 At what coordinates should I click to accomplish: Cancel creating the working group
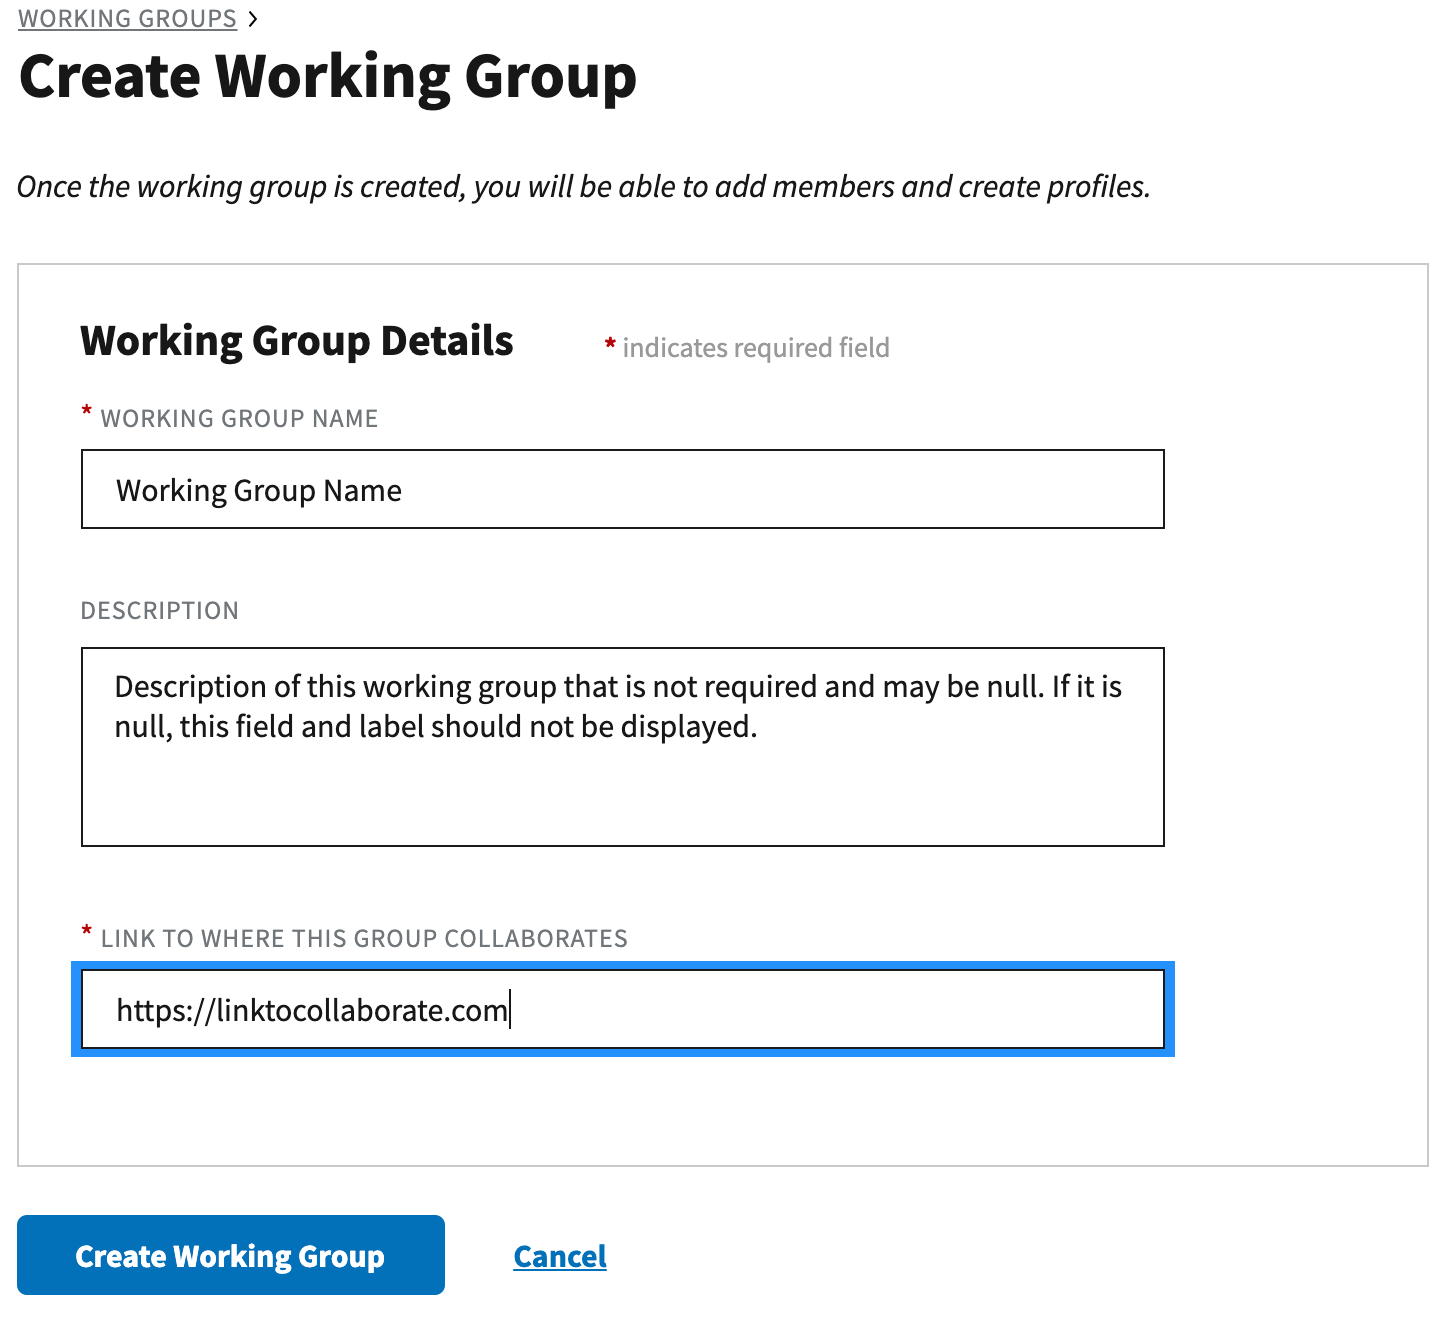[x=560, y=1256]
